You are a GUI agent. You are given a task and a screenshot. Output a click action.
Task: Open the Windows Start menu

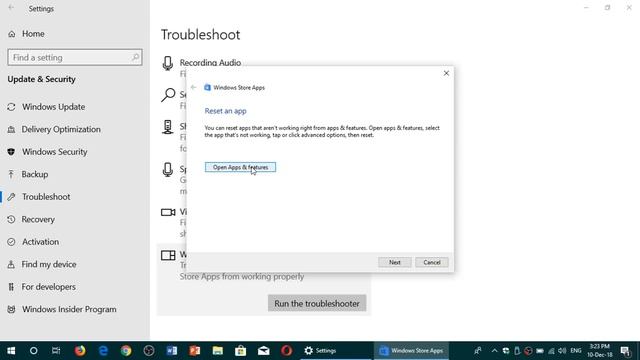11,351
